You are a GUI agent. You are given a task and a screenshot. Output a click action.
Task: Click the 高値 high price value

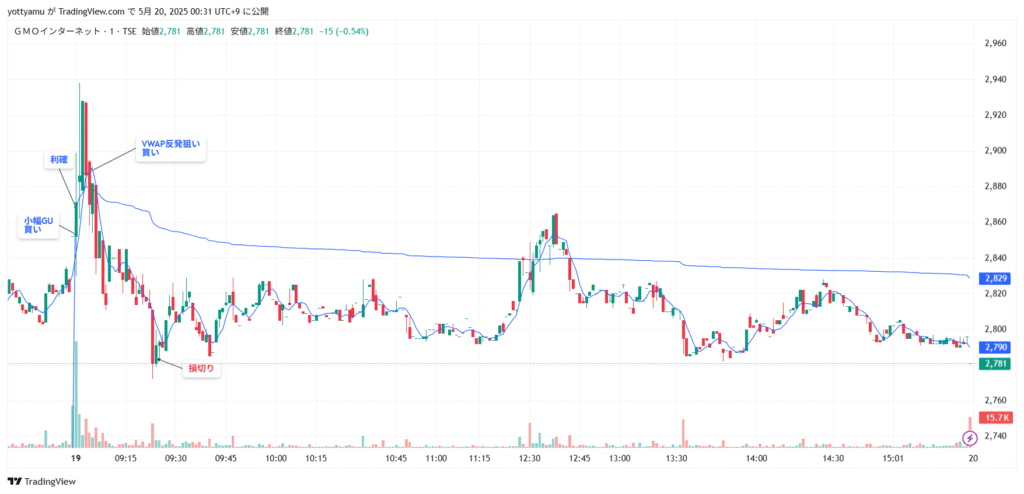pyautogui.click(x=215, y=31)
